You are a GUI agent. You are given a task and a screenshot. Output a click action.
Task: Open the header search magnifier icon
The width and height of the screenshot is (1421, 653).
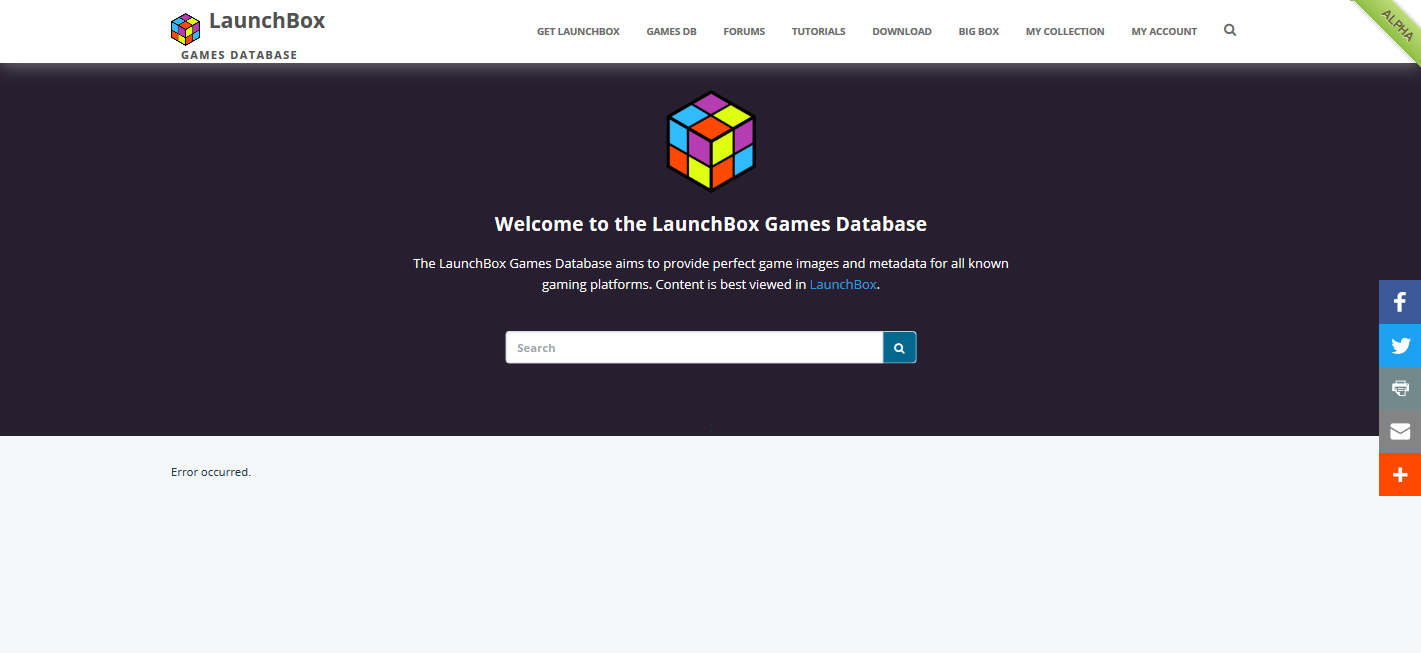1230,30
